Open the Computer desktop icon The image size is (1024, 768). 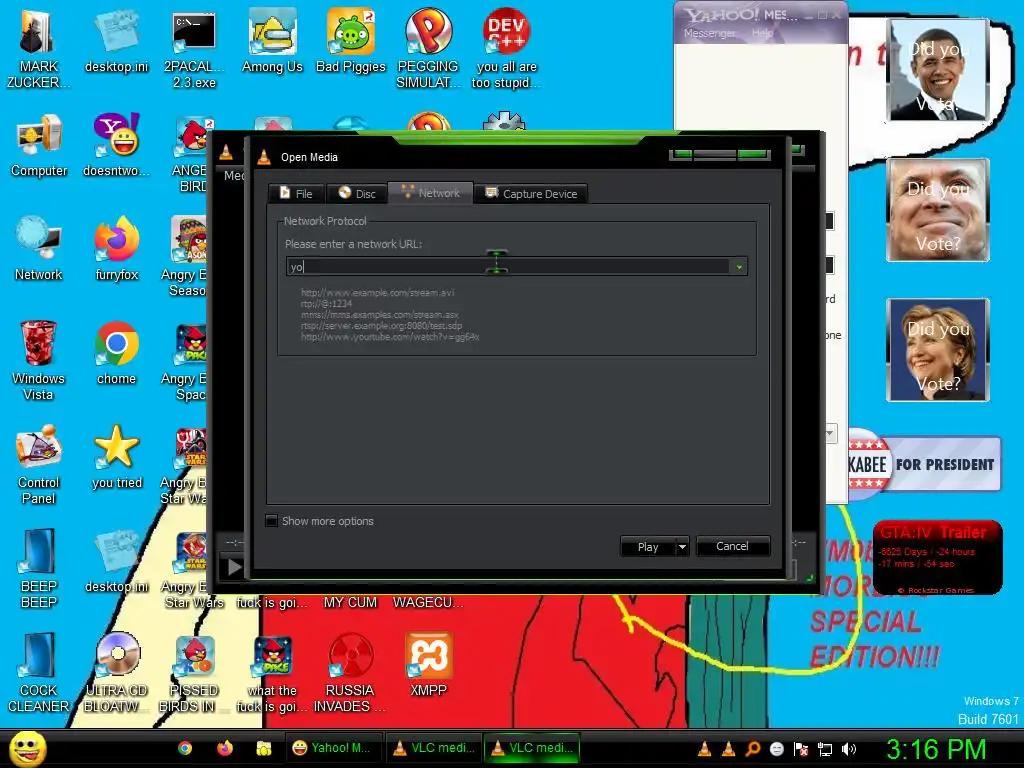(x=39, y=145)
